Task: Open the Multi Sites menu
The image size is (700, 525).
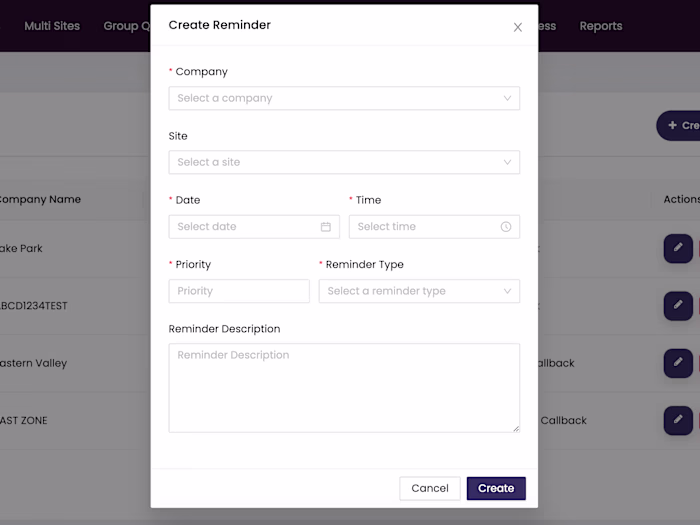Action: click(52, 26)
